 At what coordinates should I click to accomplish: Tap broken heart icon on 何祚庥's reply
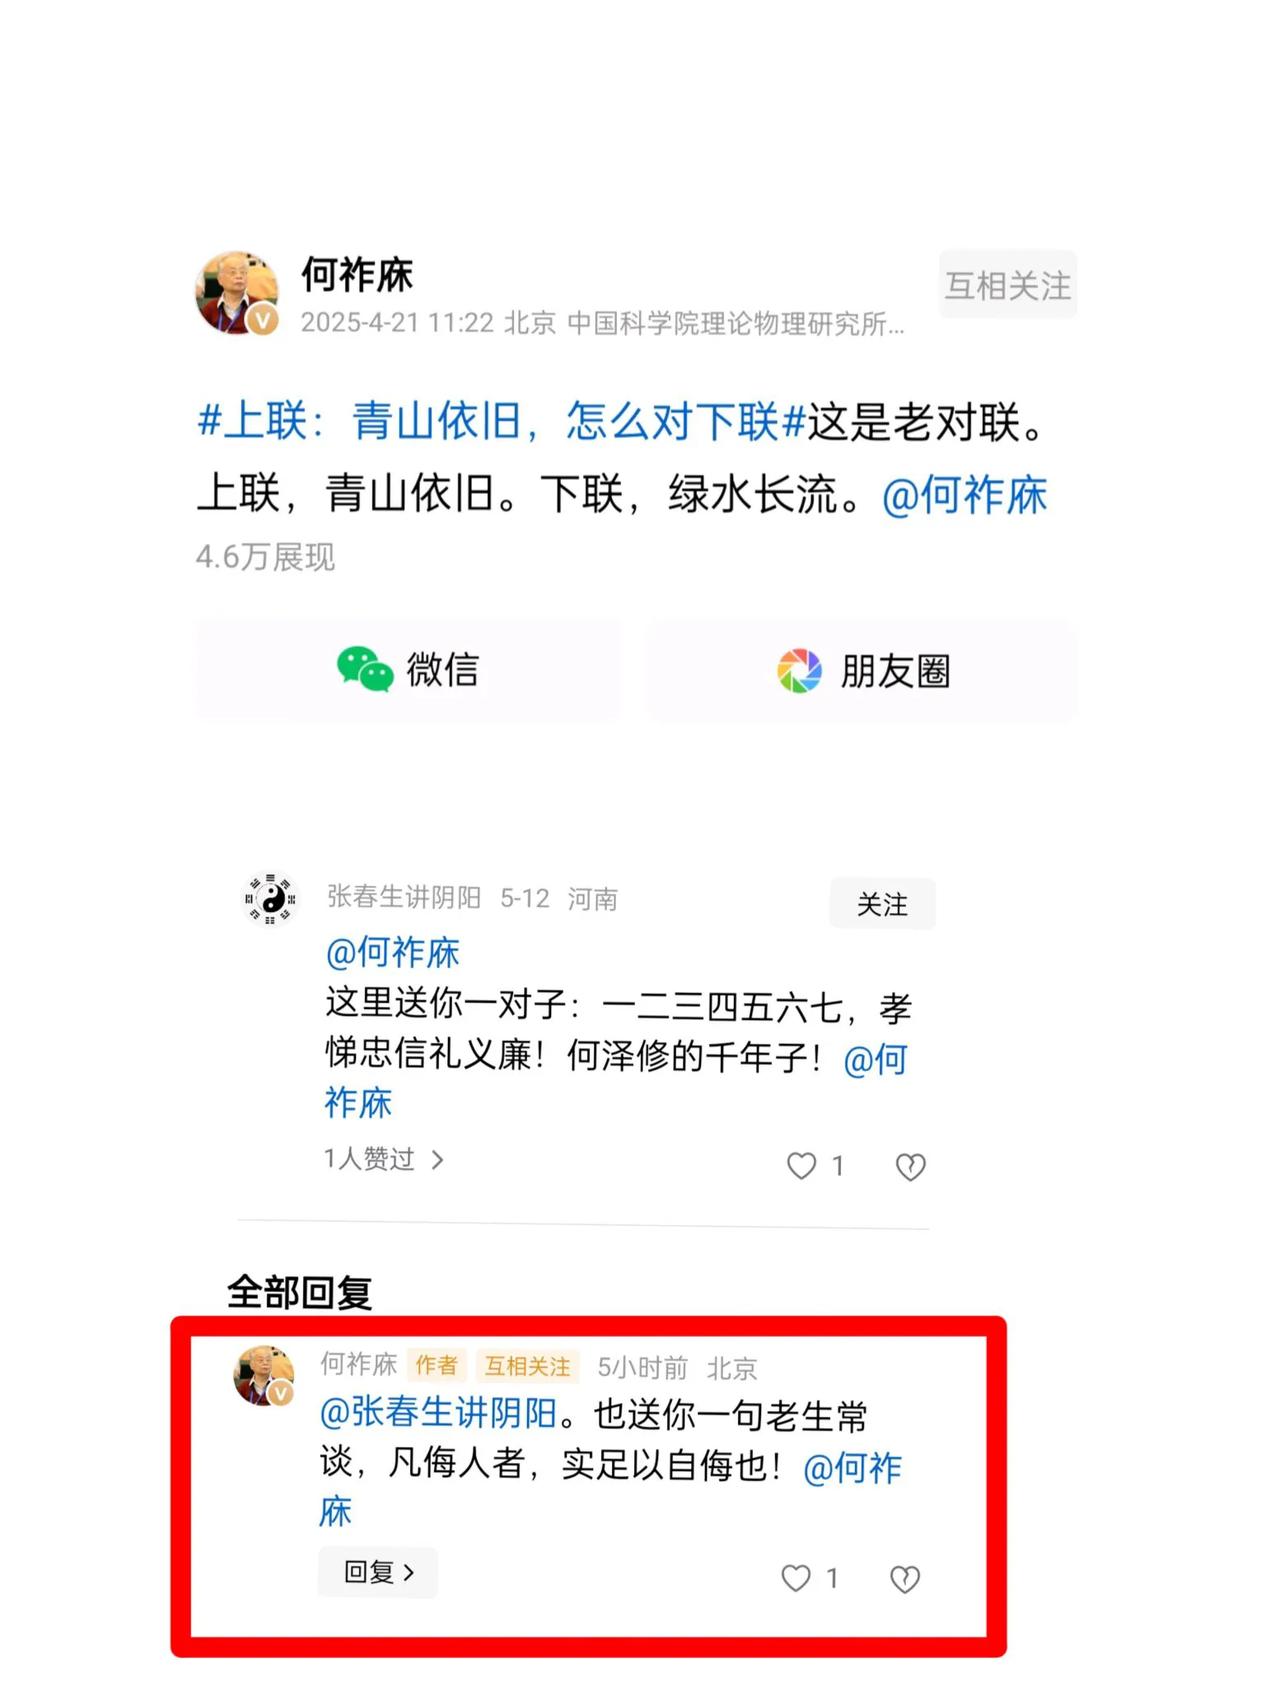904,1578
